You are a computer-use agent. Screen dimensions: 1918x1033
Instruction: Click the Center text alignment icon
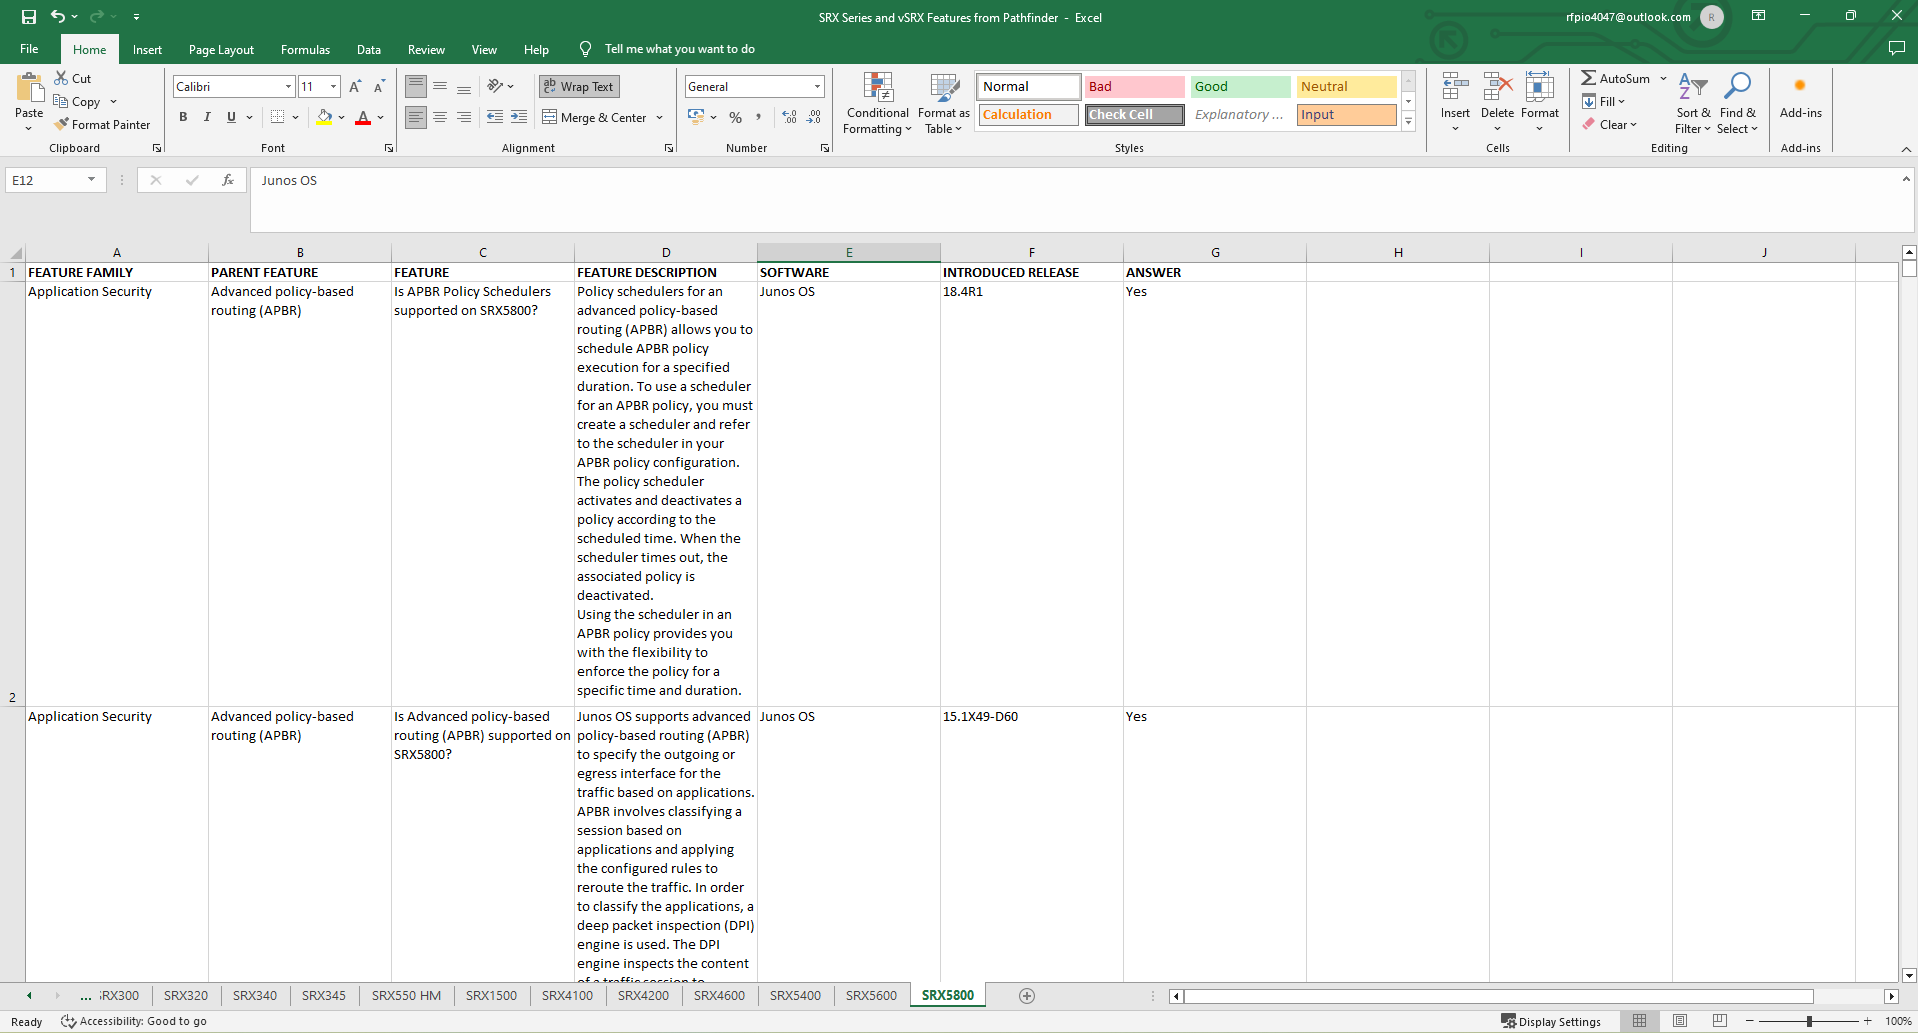[x=440, y=117]
